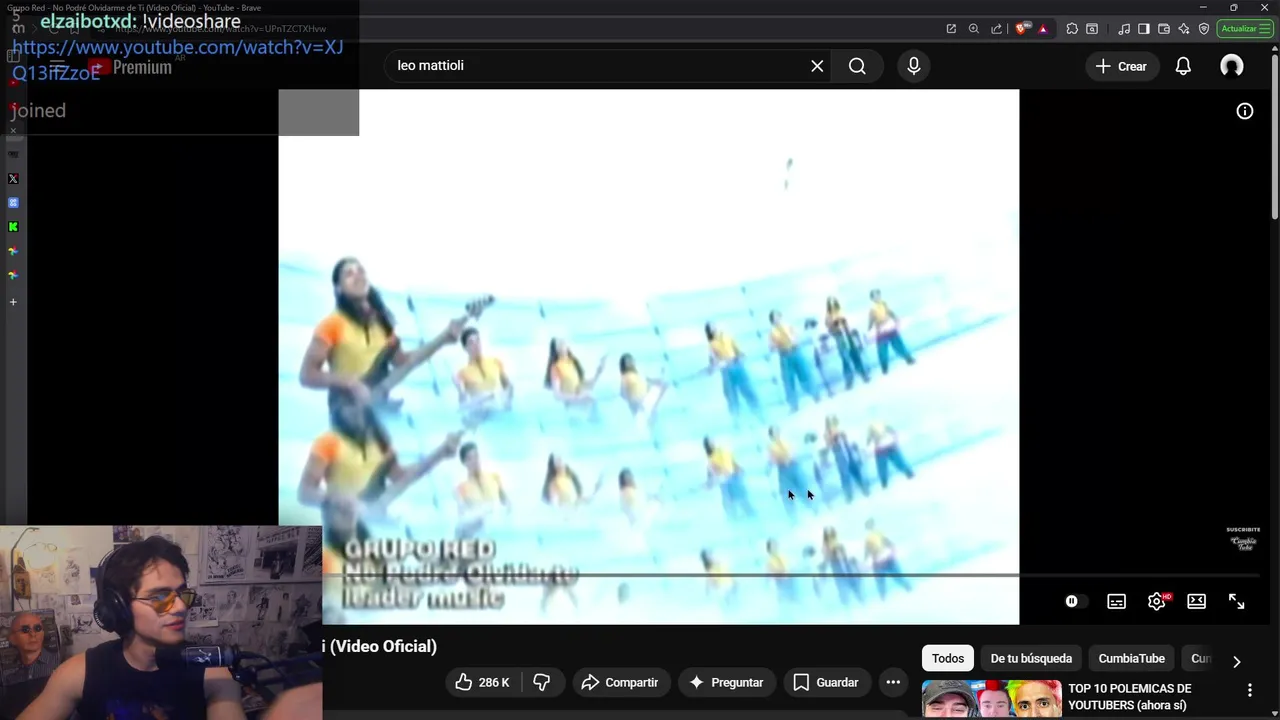Zoom page with the magnifier in address bar
Viewport: 1280px width, 720px height.
click(x=974, y=29)
